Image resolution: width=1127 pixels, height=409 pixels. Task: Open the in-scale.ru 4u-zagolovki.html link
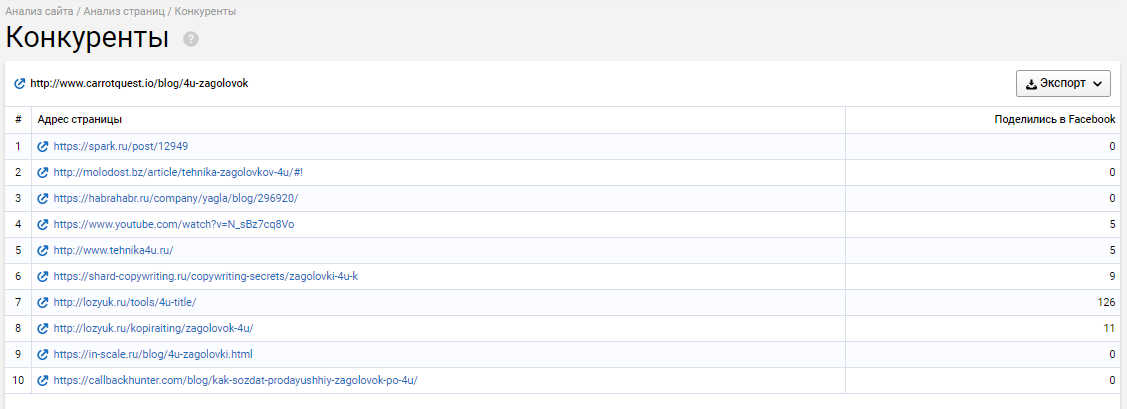[153, 354]
